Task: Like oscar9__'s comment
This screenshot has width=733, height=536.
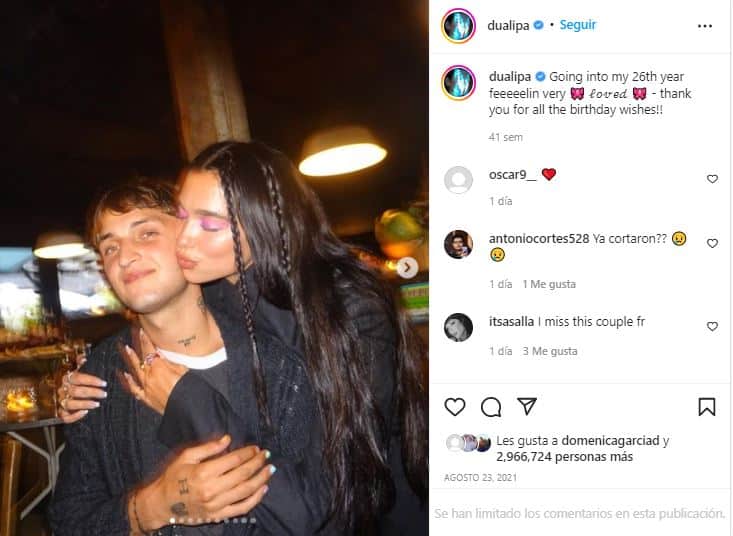Action: pos(712,179)
